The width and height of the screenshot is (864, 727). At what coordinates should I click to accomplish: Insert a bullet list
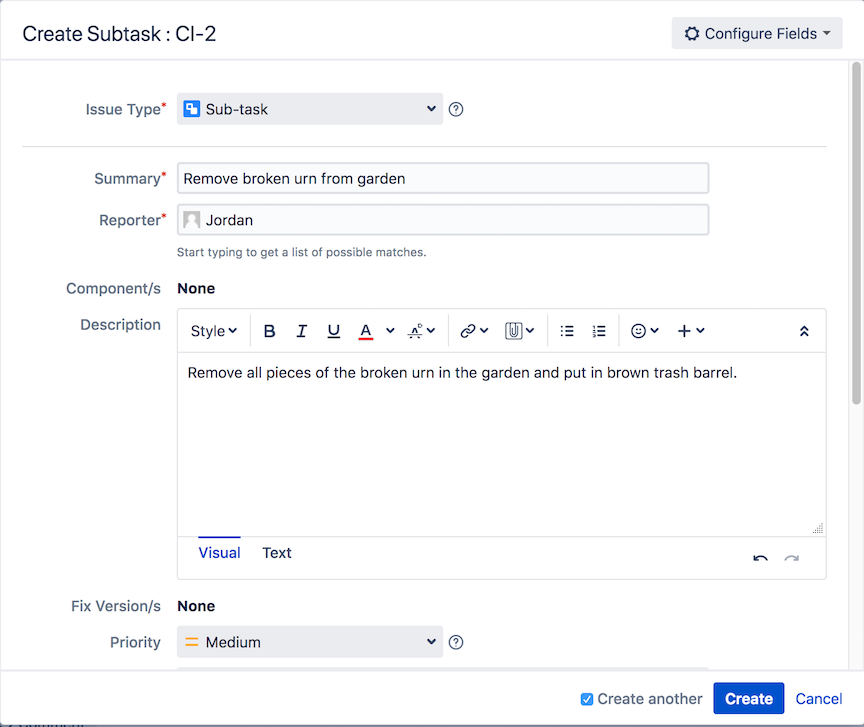pos(567,331)
